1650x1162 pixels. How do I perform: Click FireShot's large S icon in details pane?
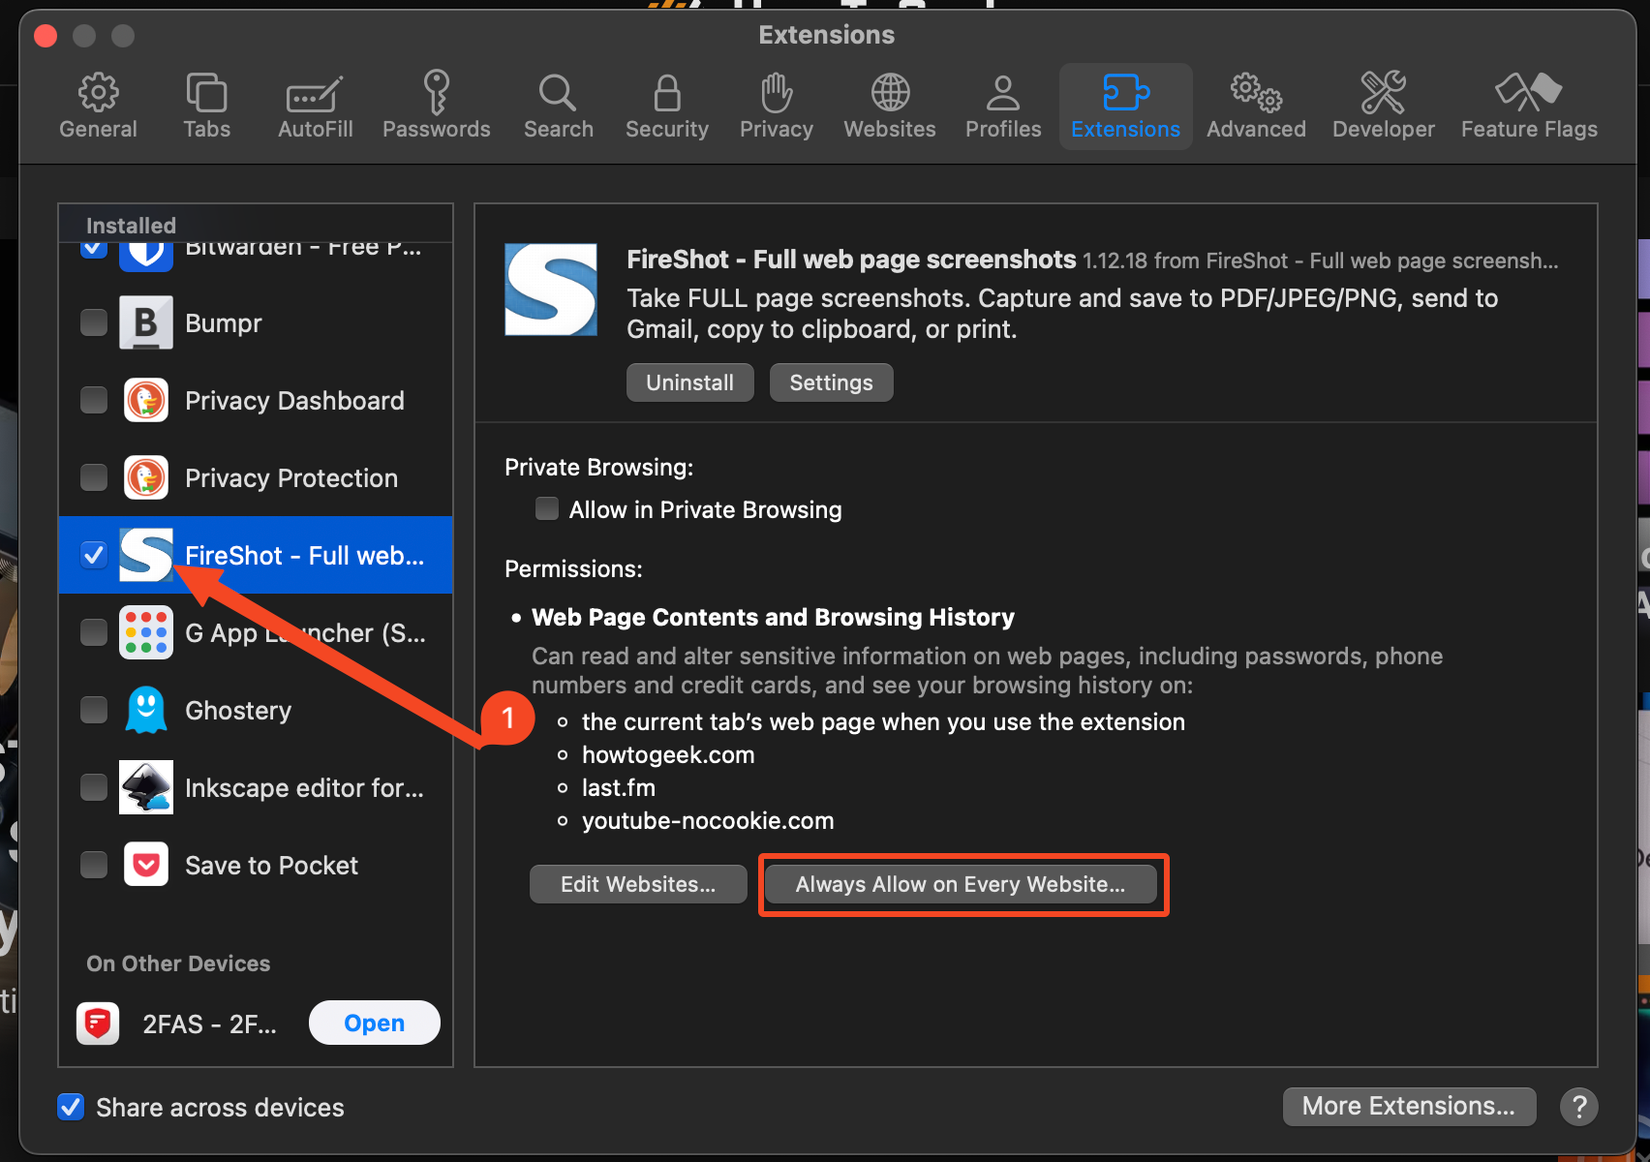point(551,290)
